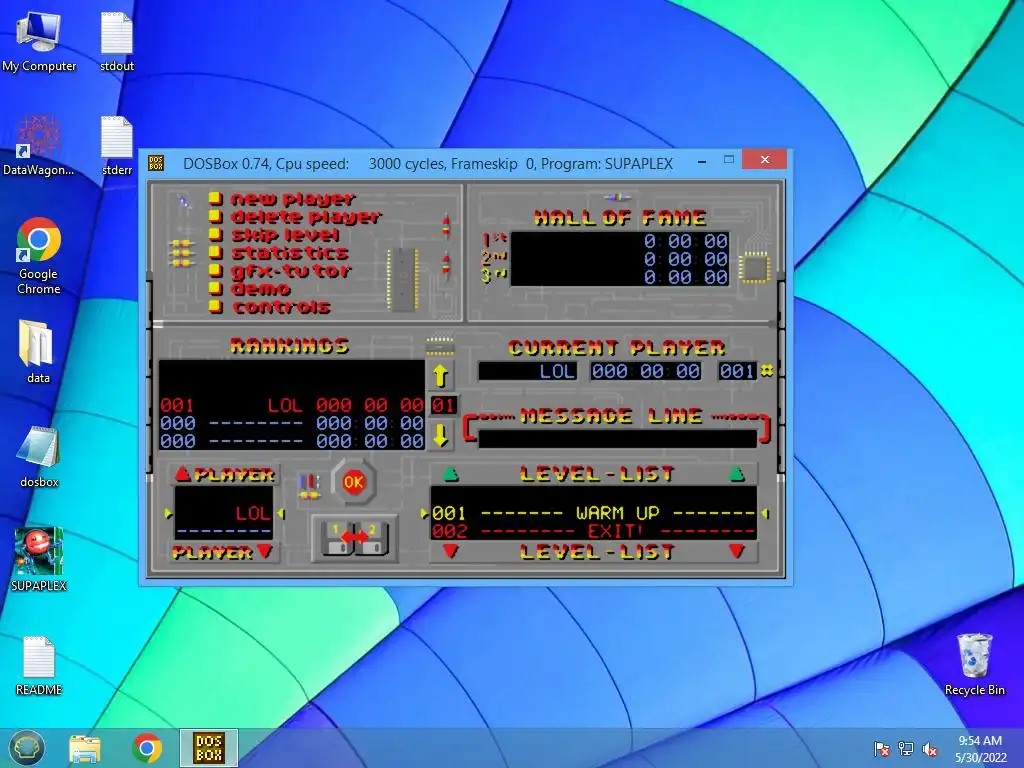Click the current player time 000 00 00

tap(645, 371)
